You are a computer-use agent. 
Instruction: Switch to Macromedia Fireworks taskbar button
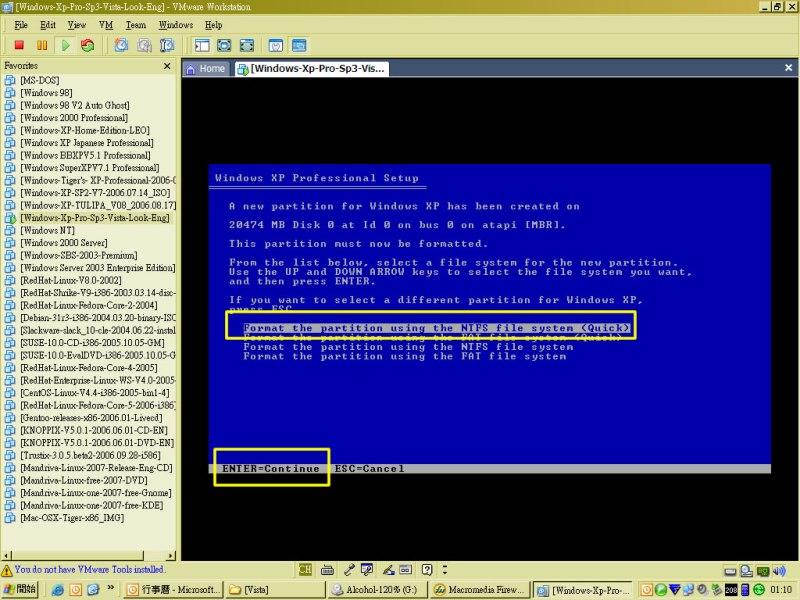(479, 590)
